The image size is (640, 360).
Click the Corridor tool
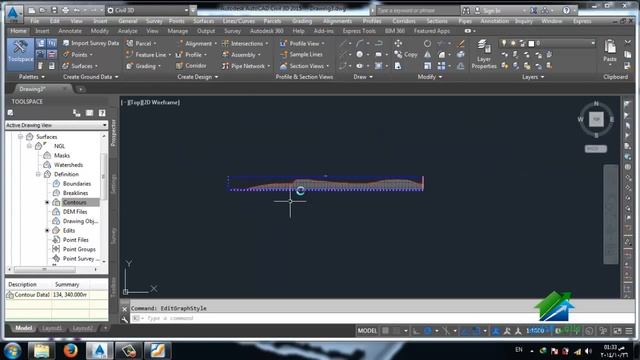(191, 66)
